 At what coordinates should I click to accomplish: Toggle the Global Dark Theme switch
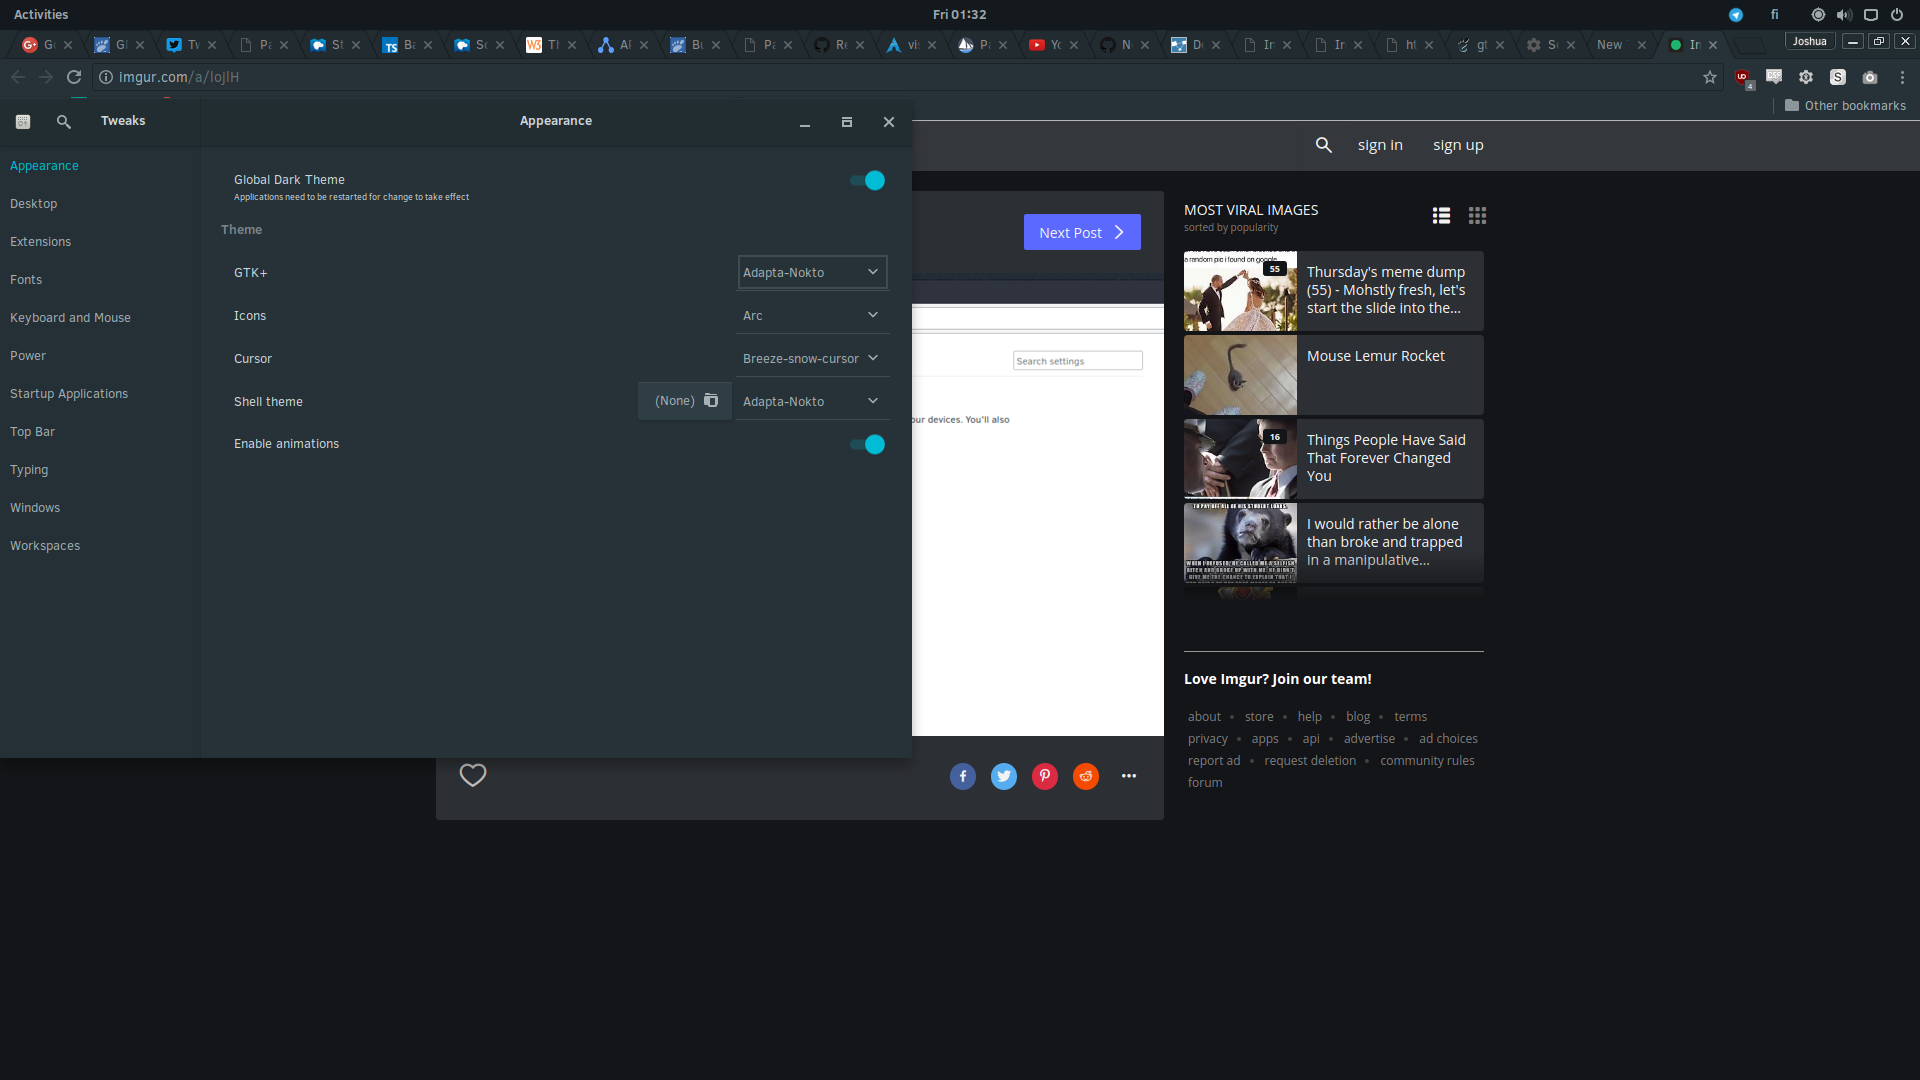pyautogui.click(x=867, y=181)
